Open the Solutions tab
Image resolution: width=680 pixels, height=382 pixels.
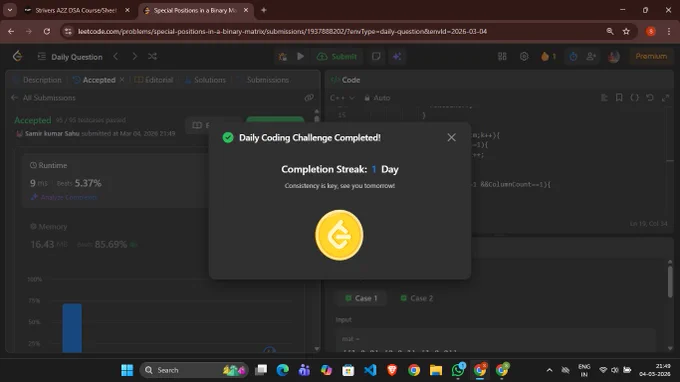tap(206, 80)
